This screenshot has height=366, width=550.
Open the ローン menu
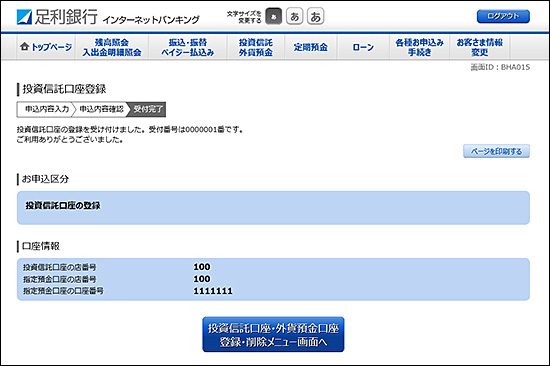(x=363, y=47)
